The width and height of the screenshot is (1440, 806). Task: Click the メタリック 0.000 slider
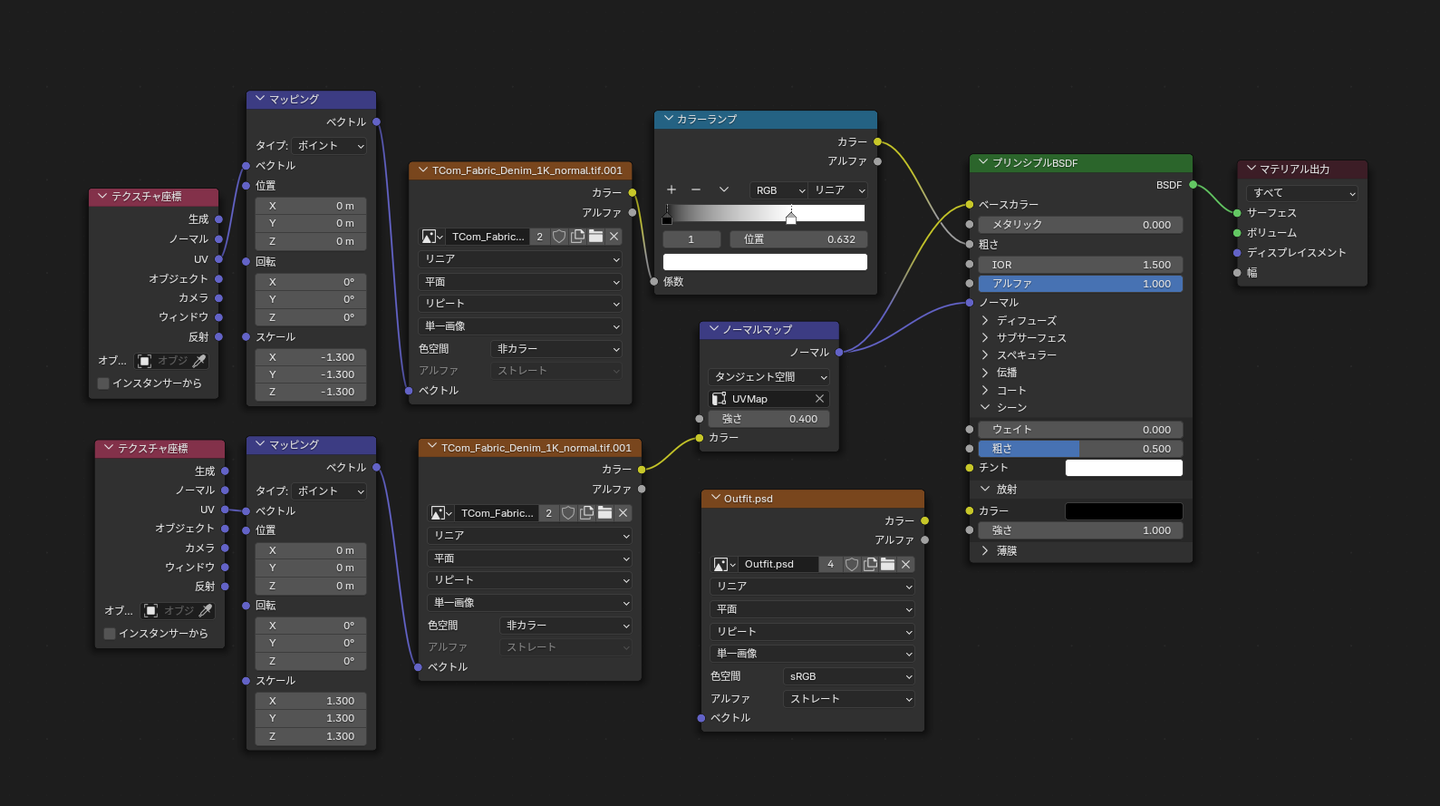coord(1081,225)
